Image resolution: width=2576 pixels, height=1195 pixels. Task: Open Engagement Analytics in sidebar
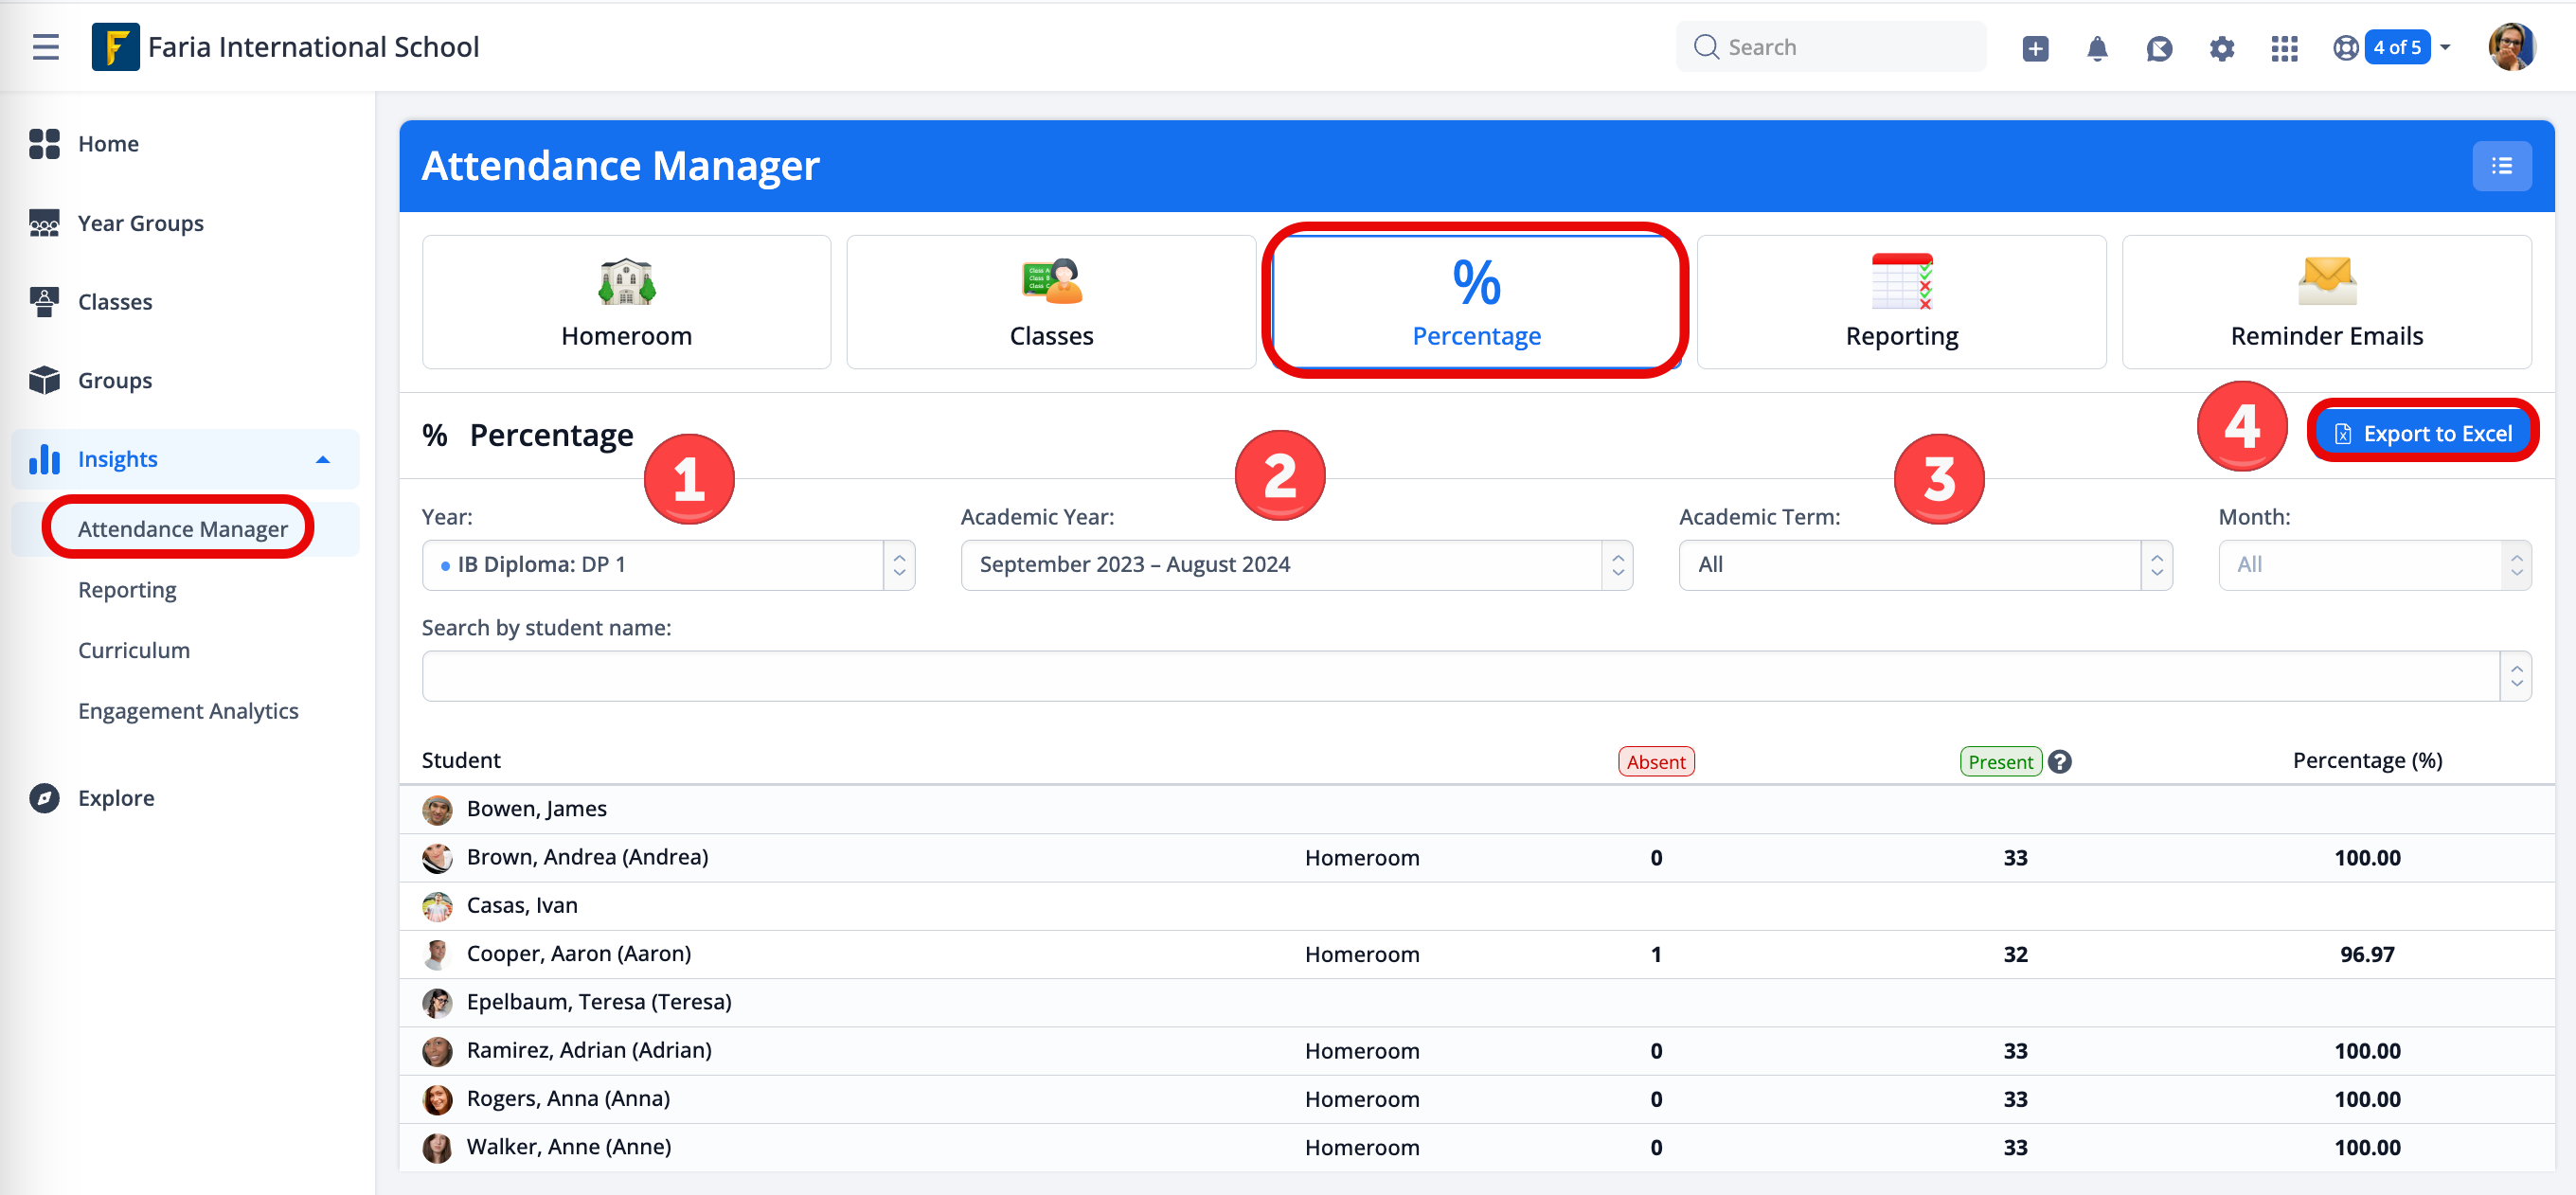coord(188,711)
